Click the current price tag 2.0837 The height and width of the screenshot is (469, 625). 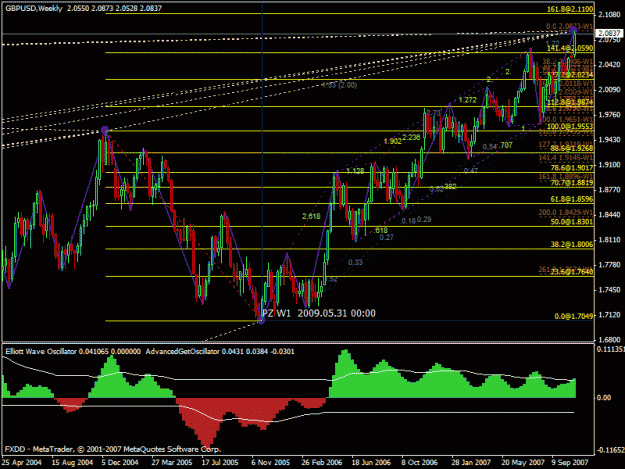tap(609, 33)
